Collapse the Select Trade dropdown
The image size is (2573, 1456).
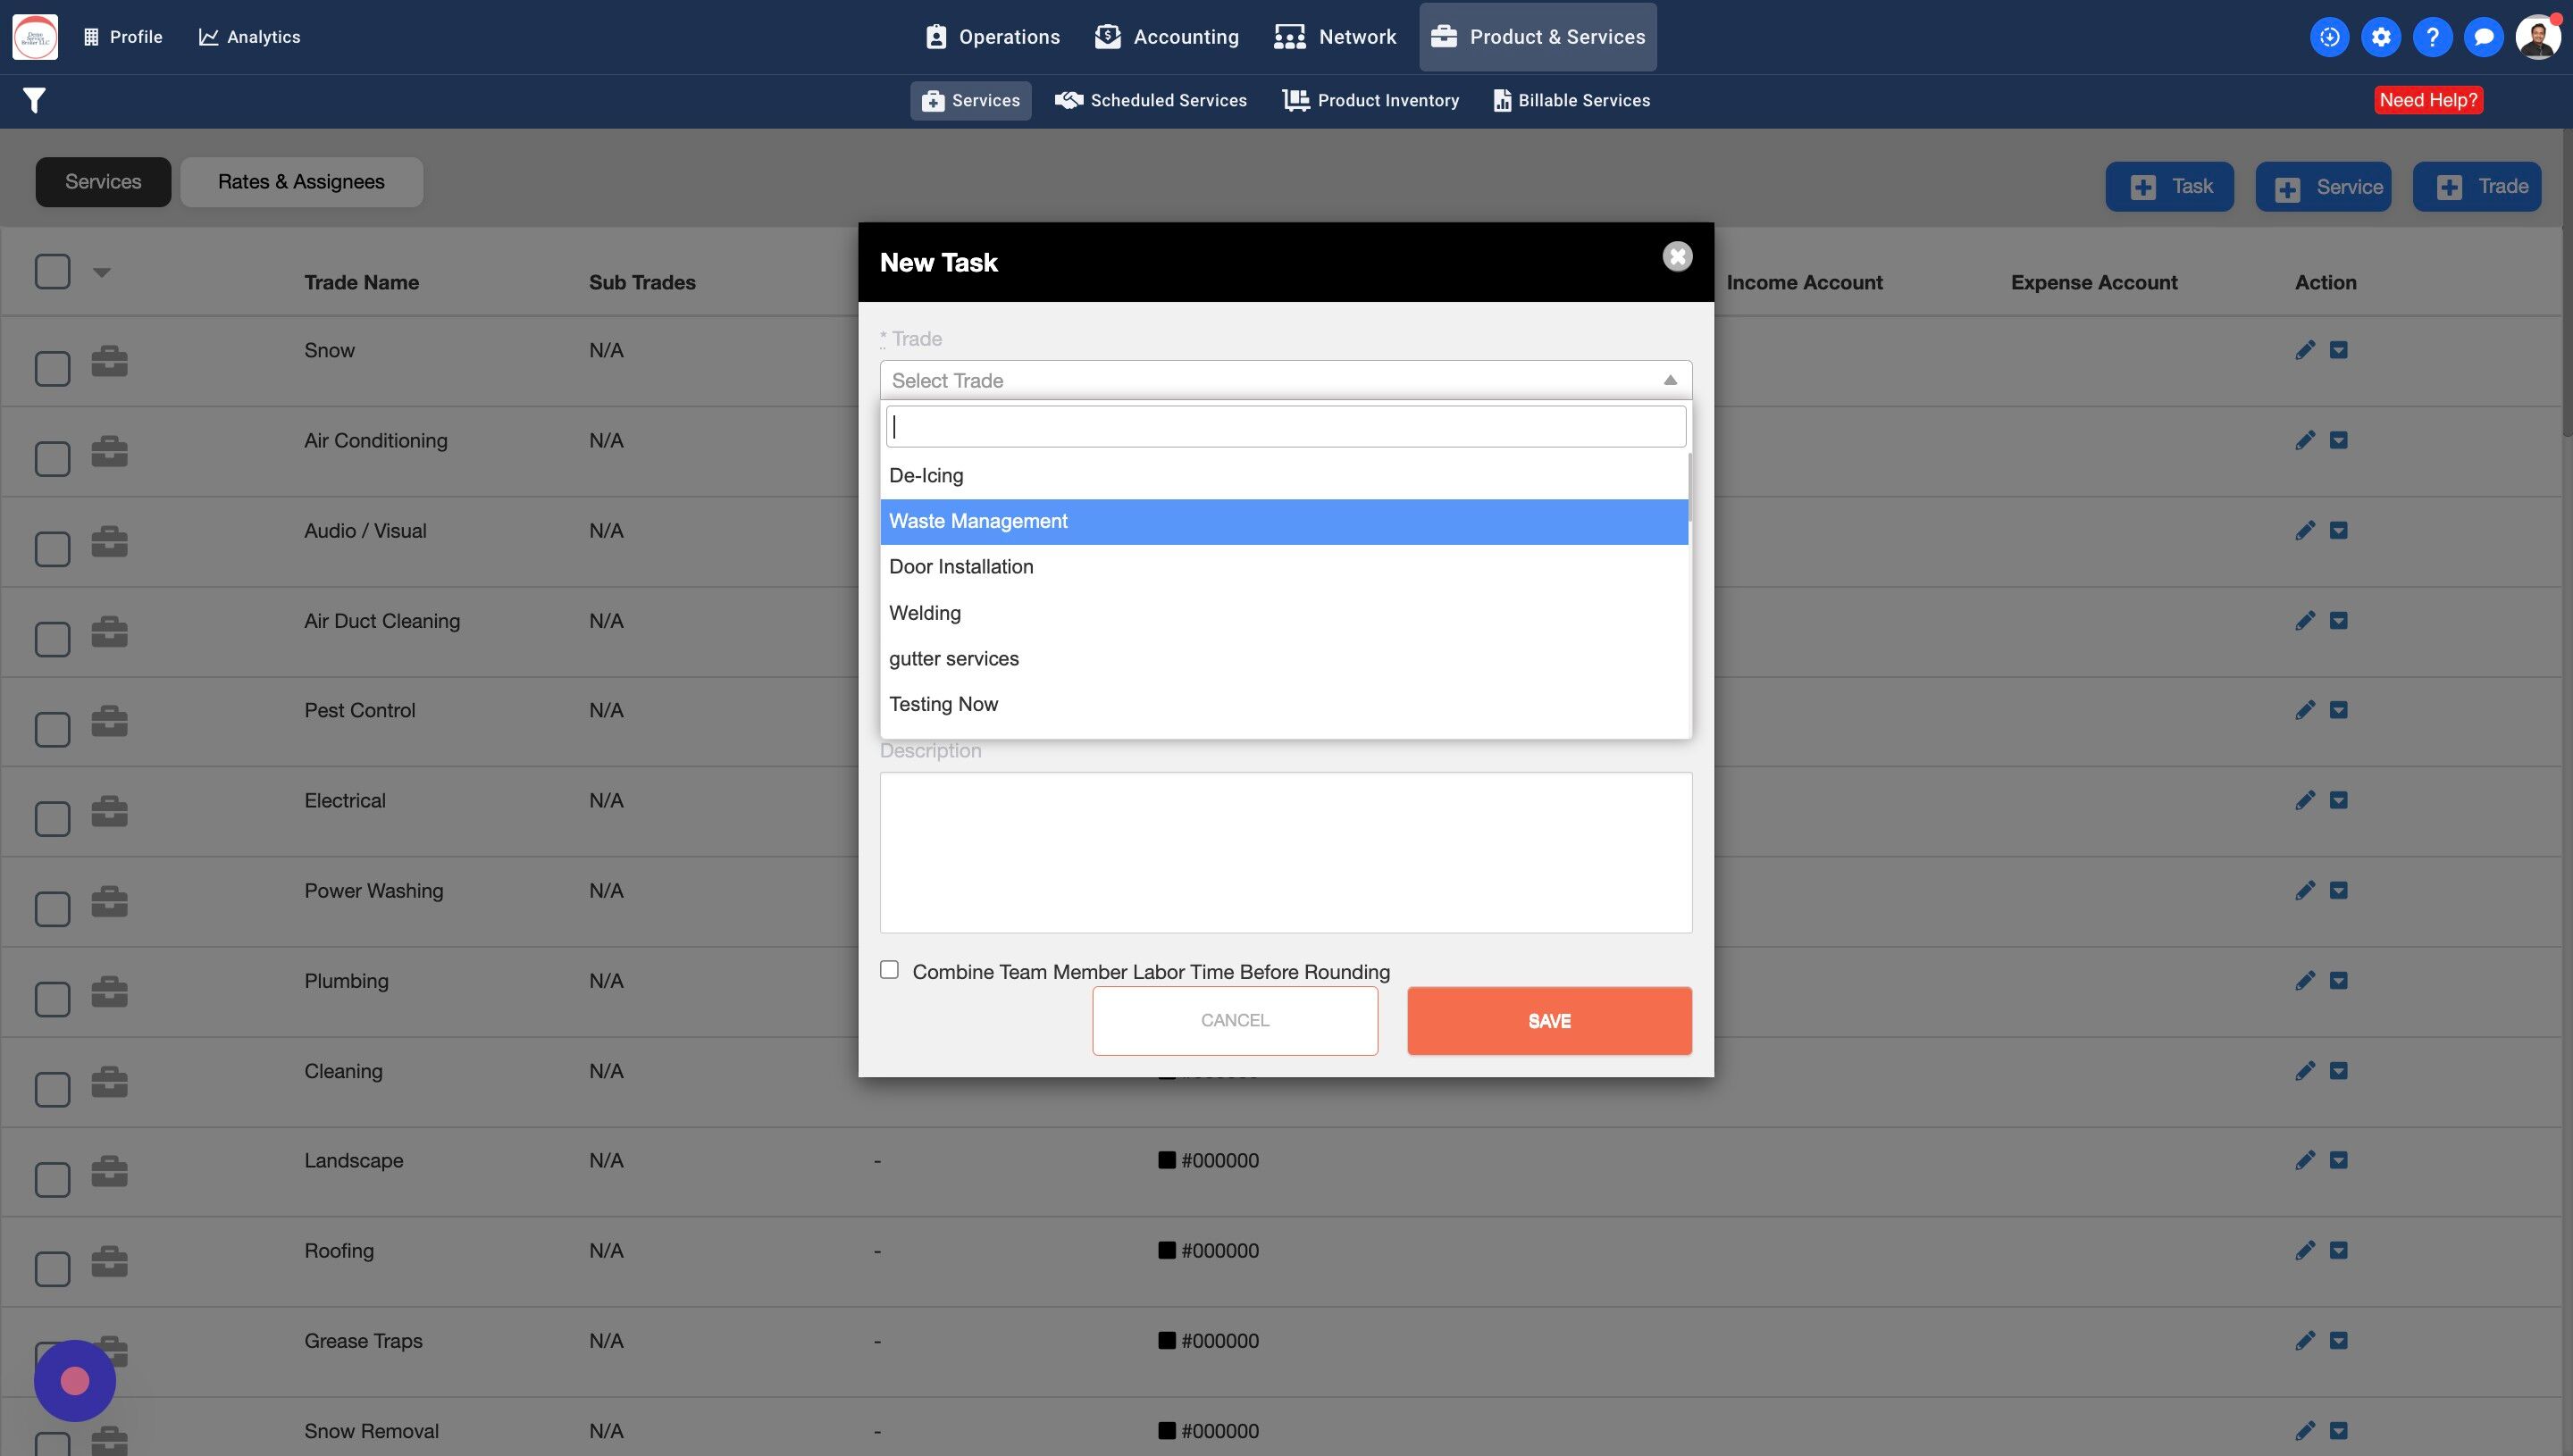pyautogui.click(x=1669, y=380)
